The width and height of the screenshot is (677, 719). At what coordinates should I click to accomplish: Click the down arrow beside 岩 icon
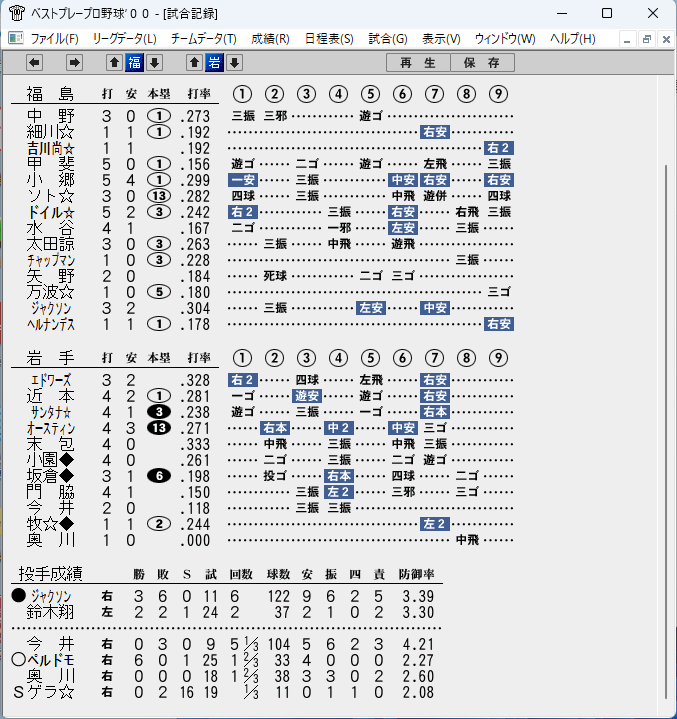[x=234, y=62]
